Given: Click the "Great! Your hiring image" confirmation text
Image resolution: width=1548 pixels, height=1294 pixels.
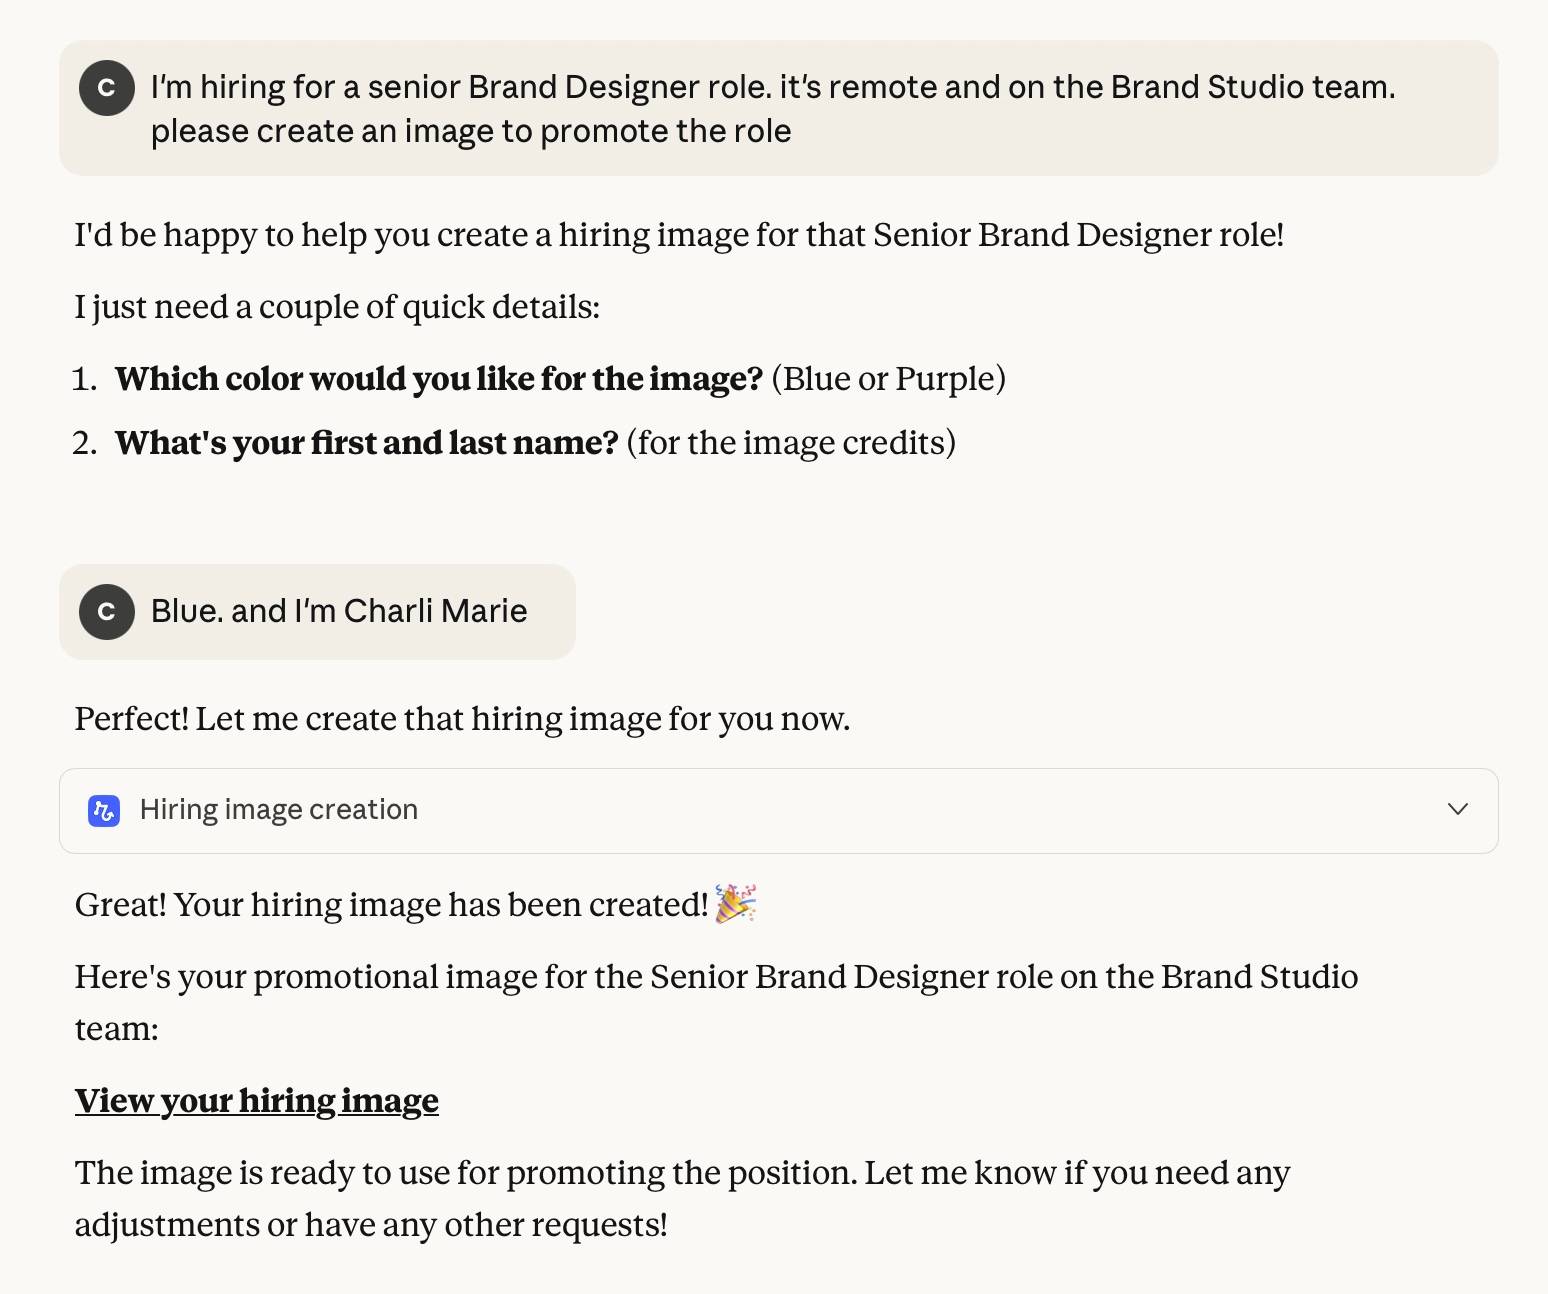Looking at the screenshot, I should pos(391,905).
